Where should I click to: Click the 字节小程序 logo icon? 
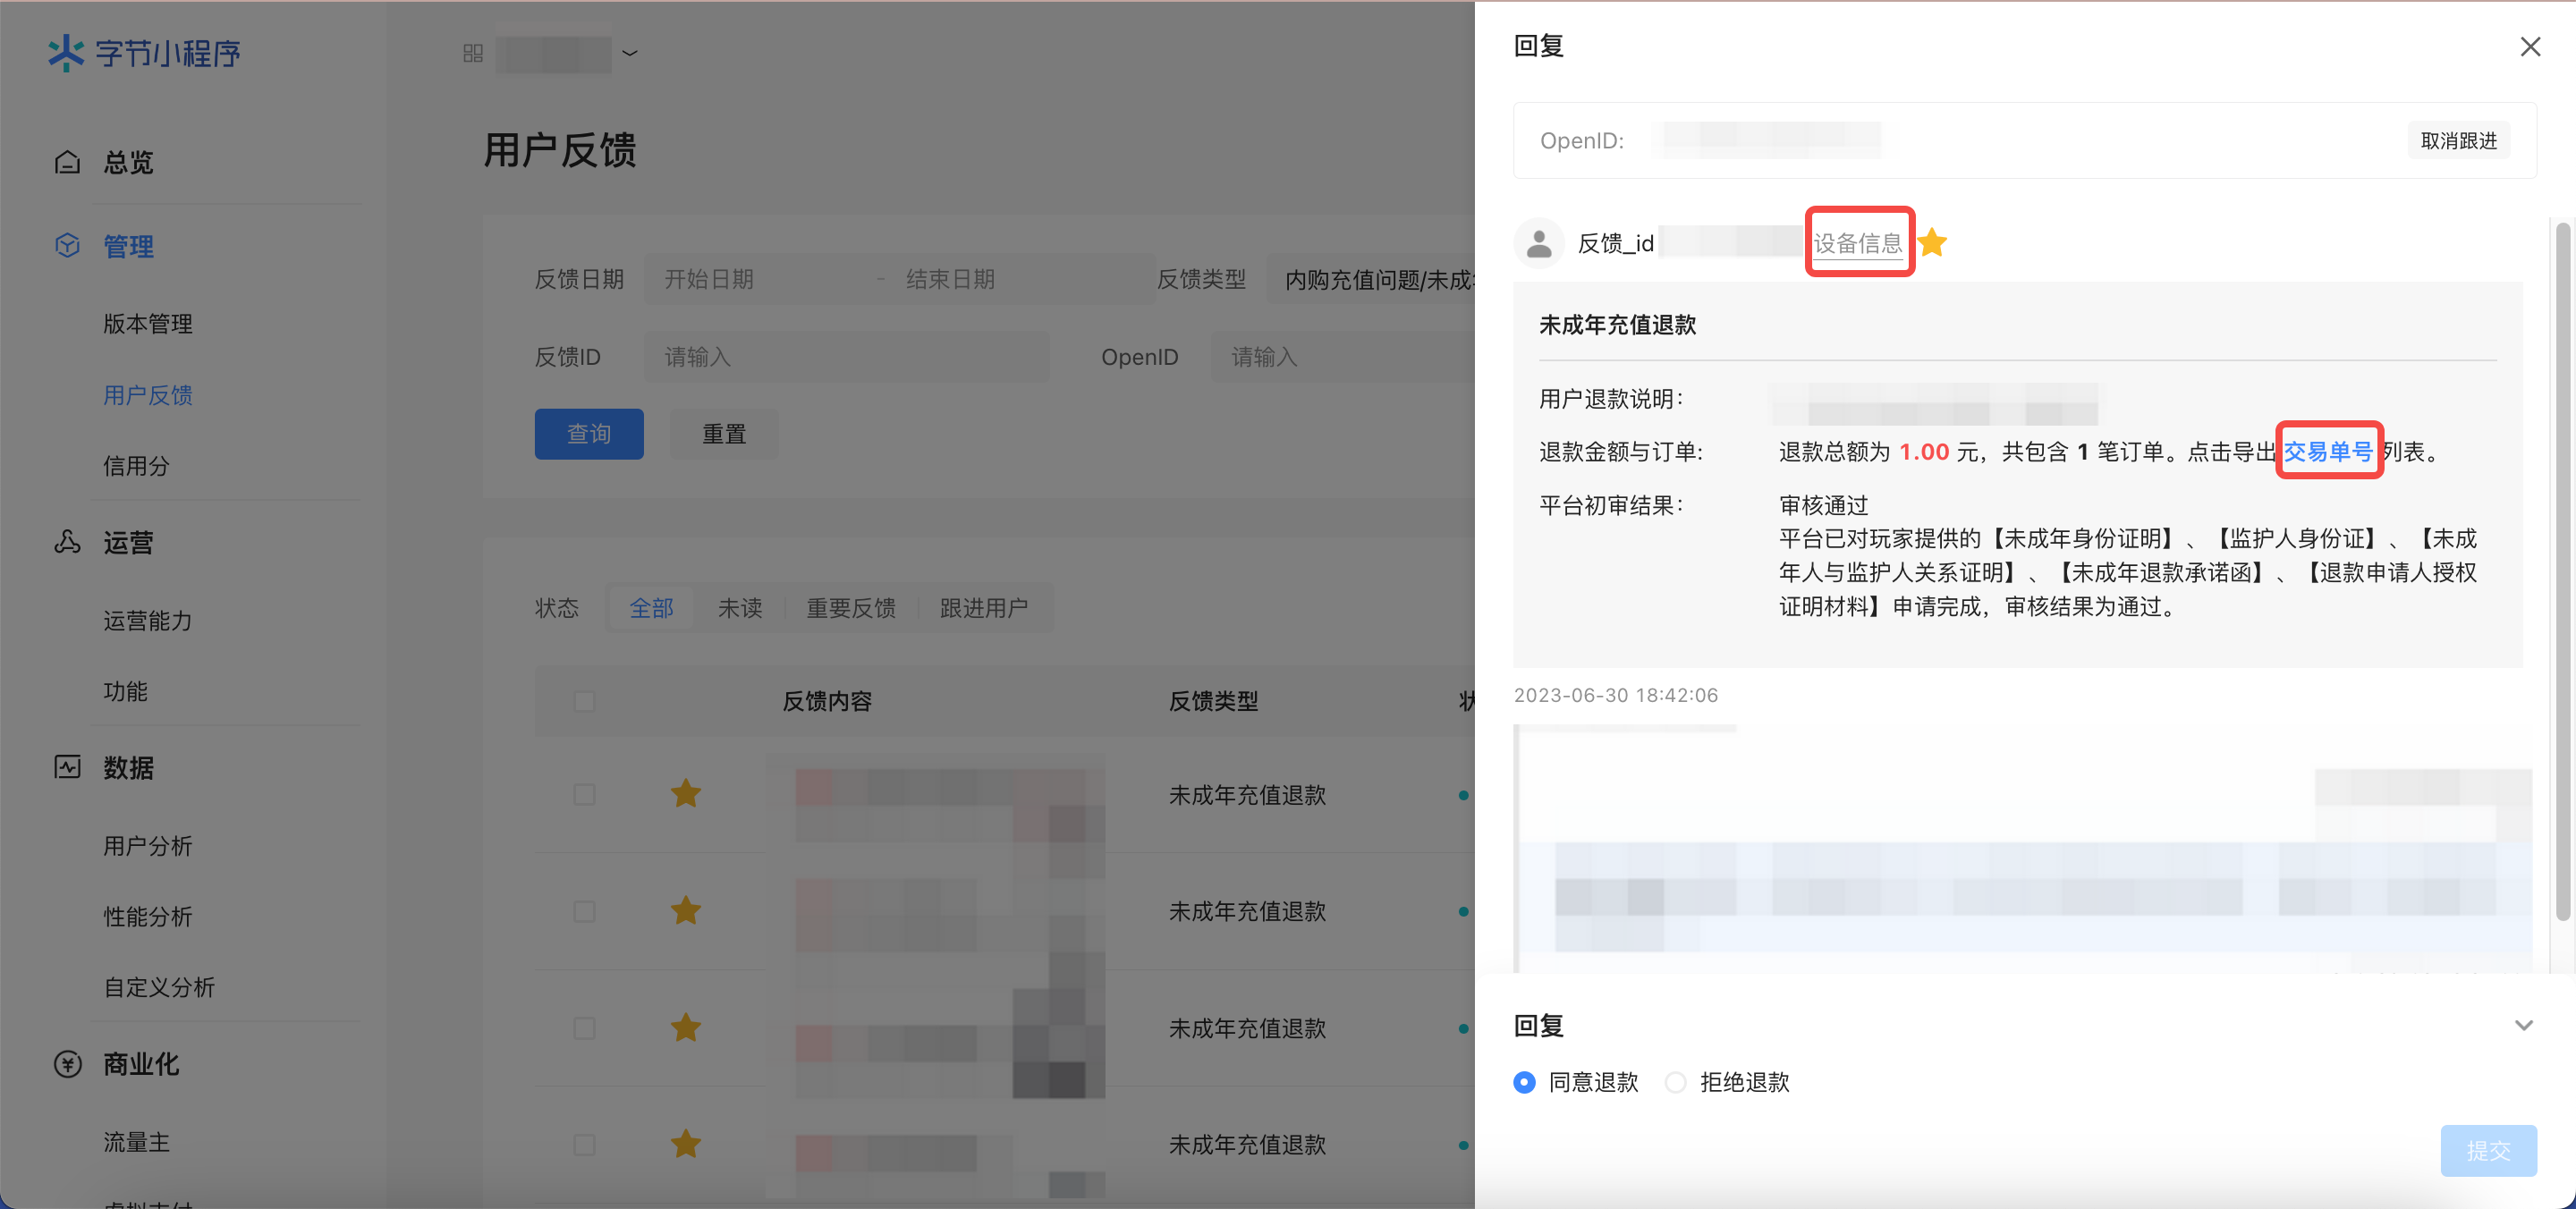coord(66,53)
